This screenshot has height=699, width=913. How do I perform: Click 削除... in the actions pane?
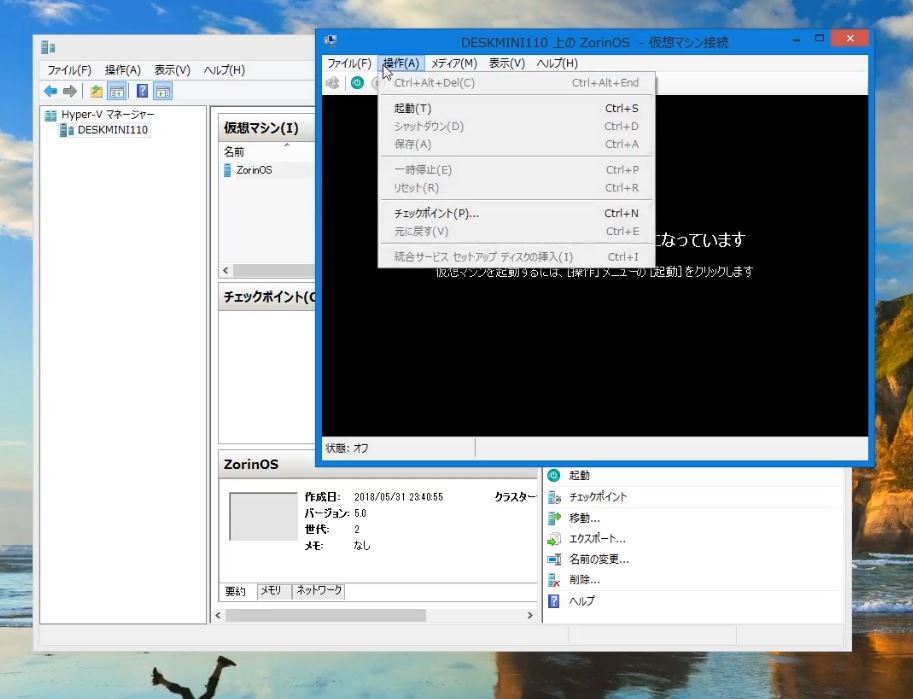[x=584, y=580]
